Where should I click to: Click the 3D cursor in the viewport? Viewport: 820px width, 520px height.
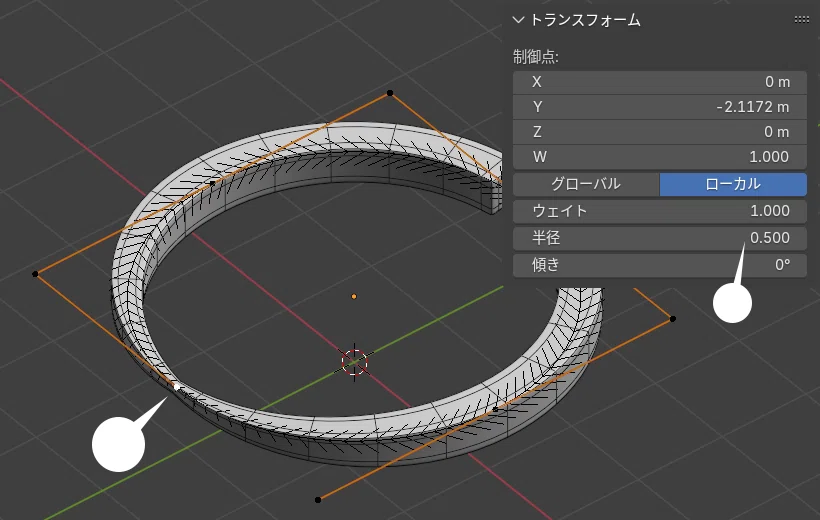tap(355, 361)
